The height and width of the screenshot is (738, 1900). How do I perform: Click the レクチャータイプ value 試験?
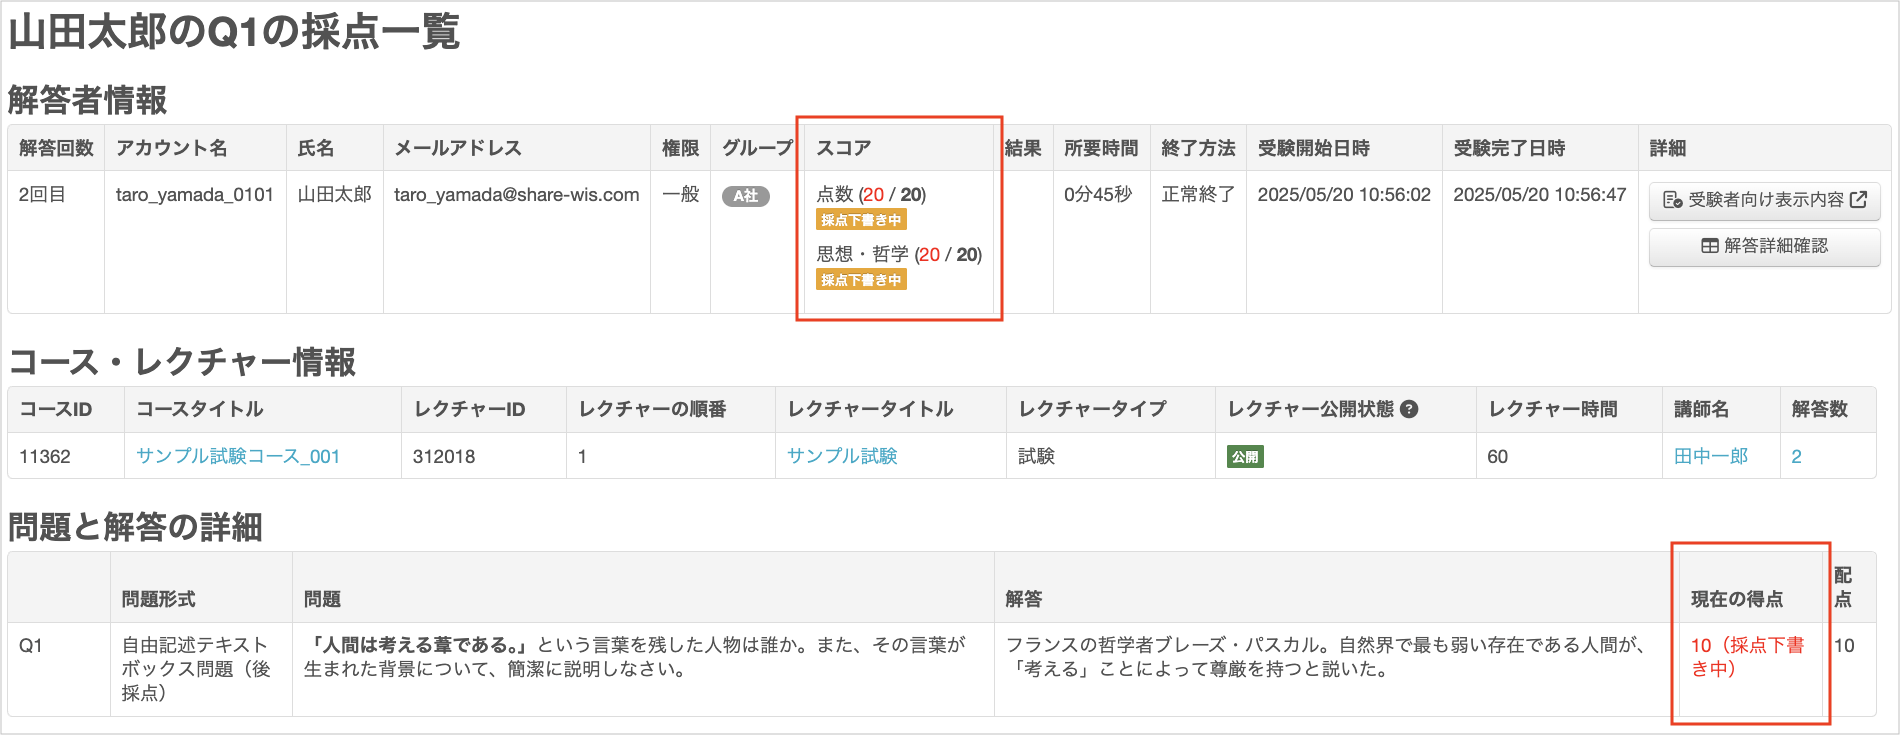click(x=1037, y=457)
